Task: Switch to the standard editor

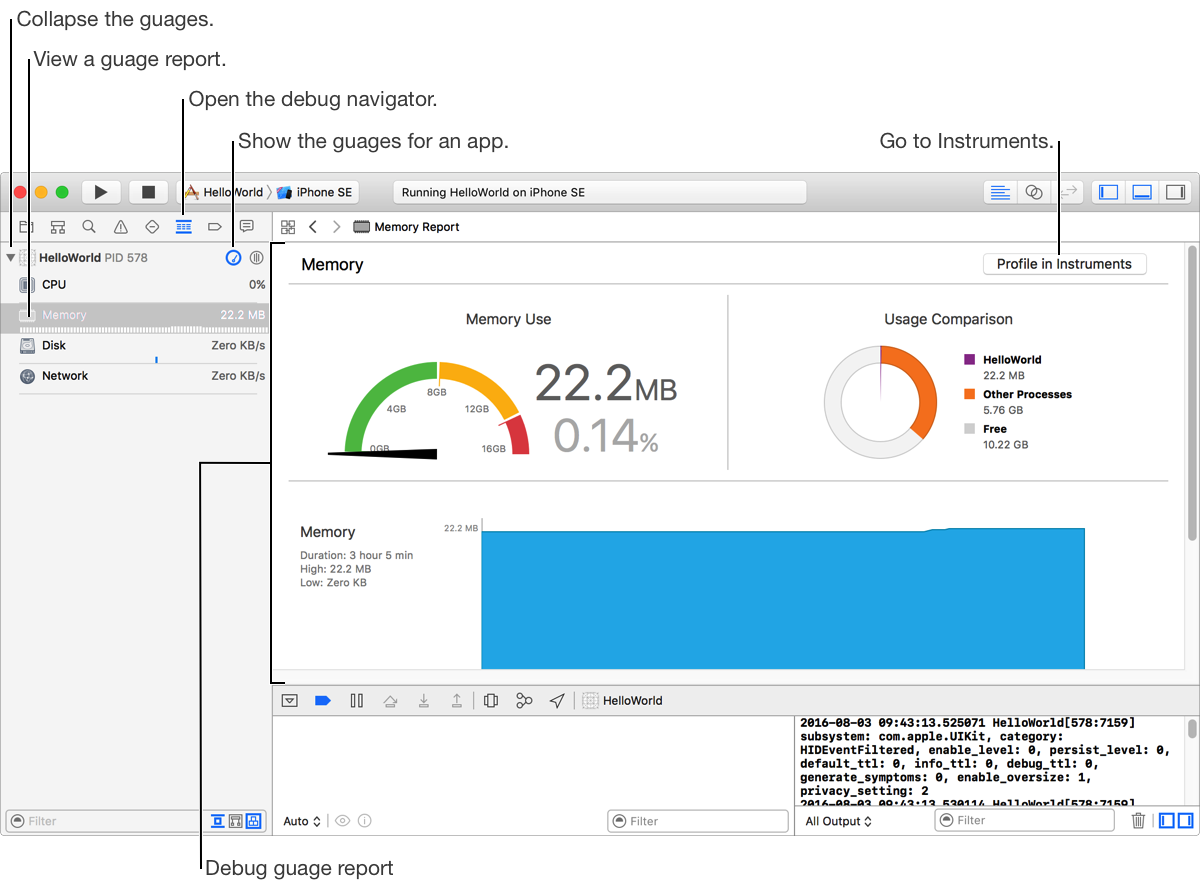Action: click(1000, 192)
